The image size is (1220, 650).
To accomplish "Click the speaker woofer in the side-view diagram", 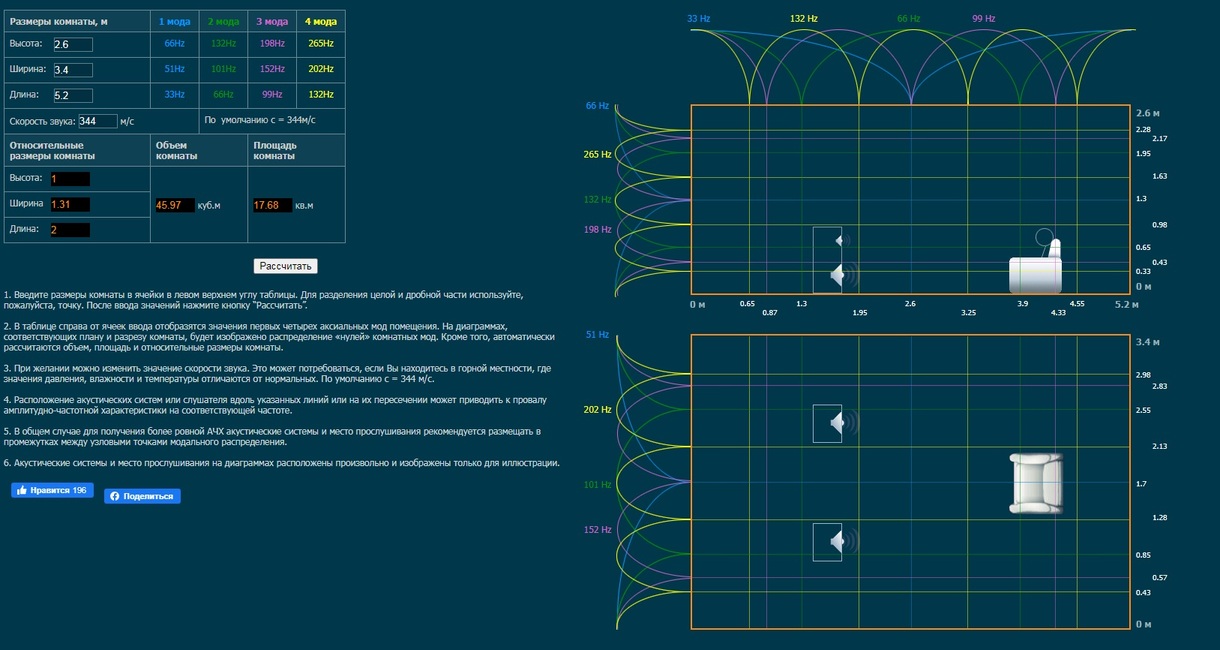I will [836, 275].
